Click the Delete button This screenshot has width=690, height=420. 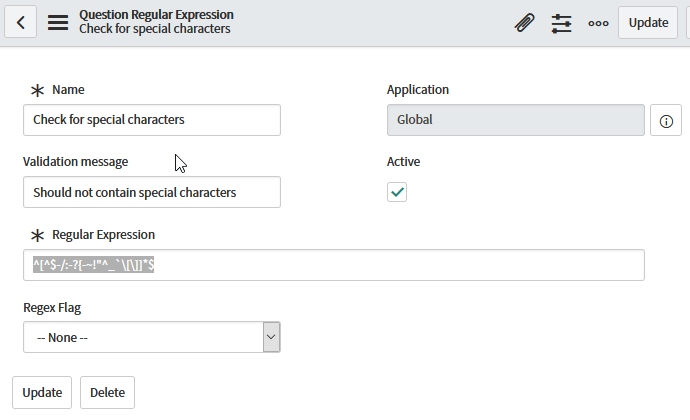click(107, 392)
